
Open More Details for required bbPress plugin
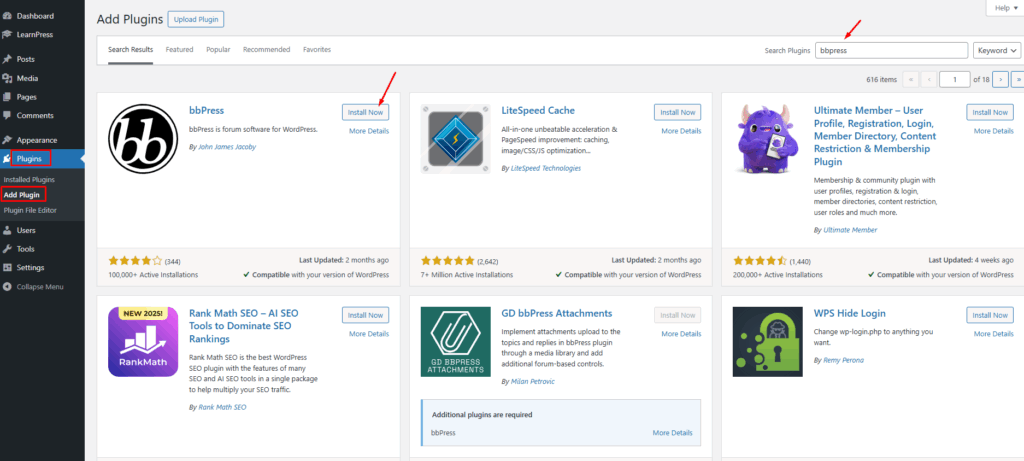click(673, 433)
